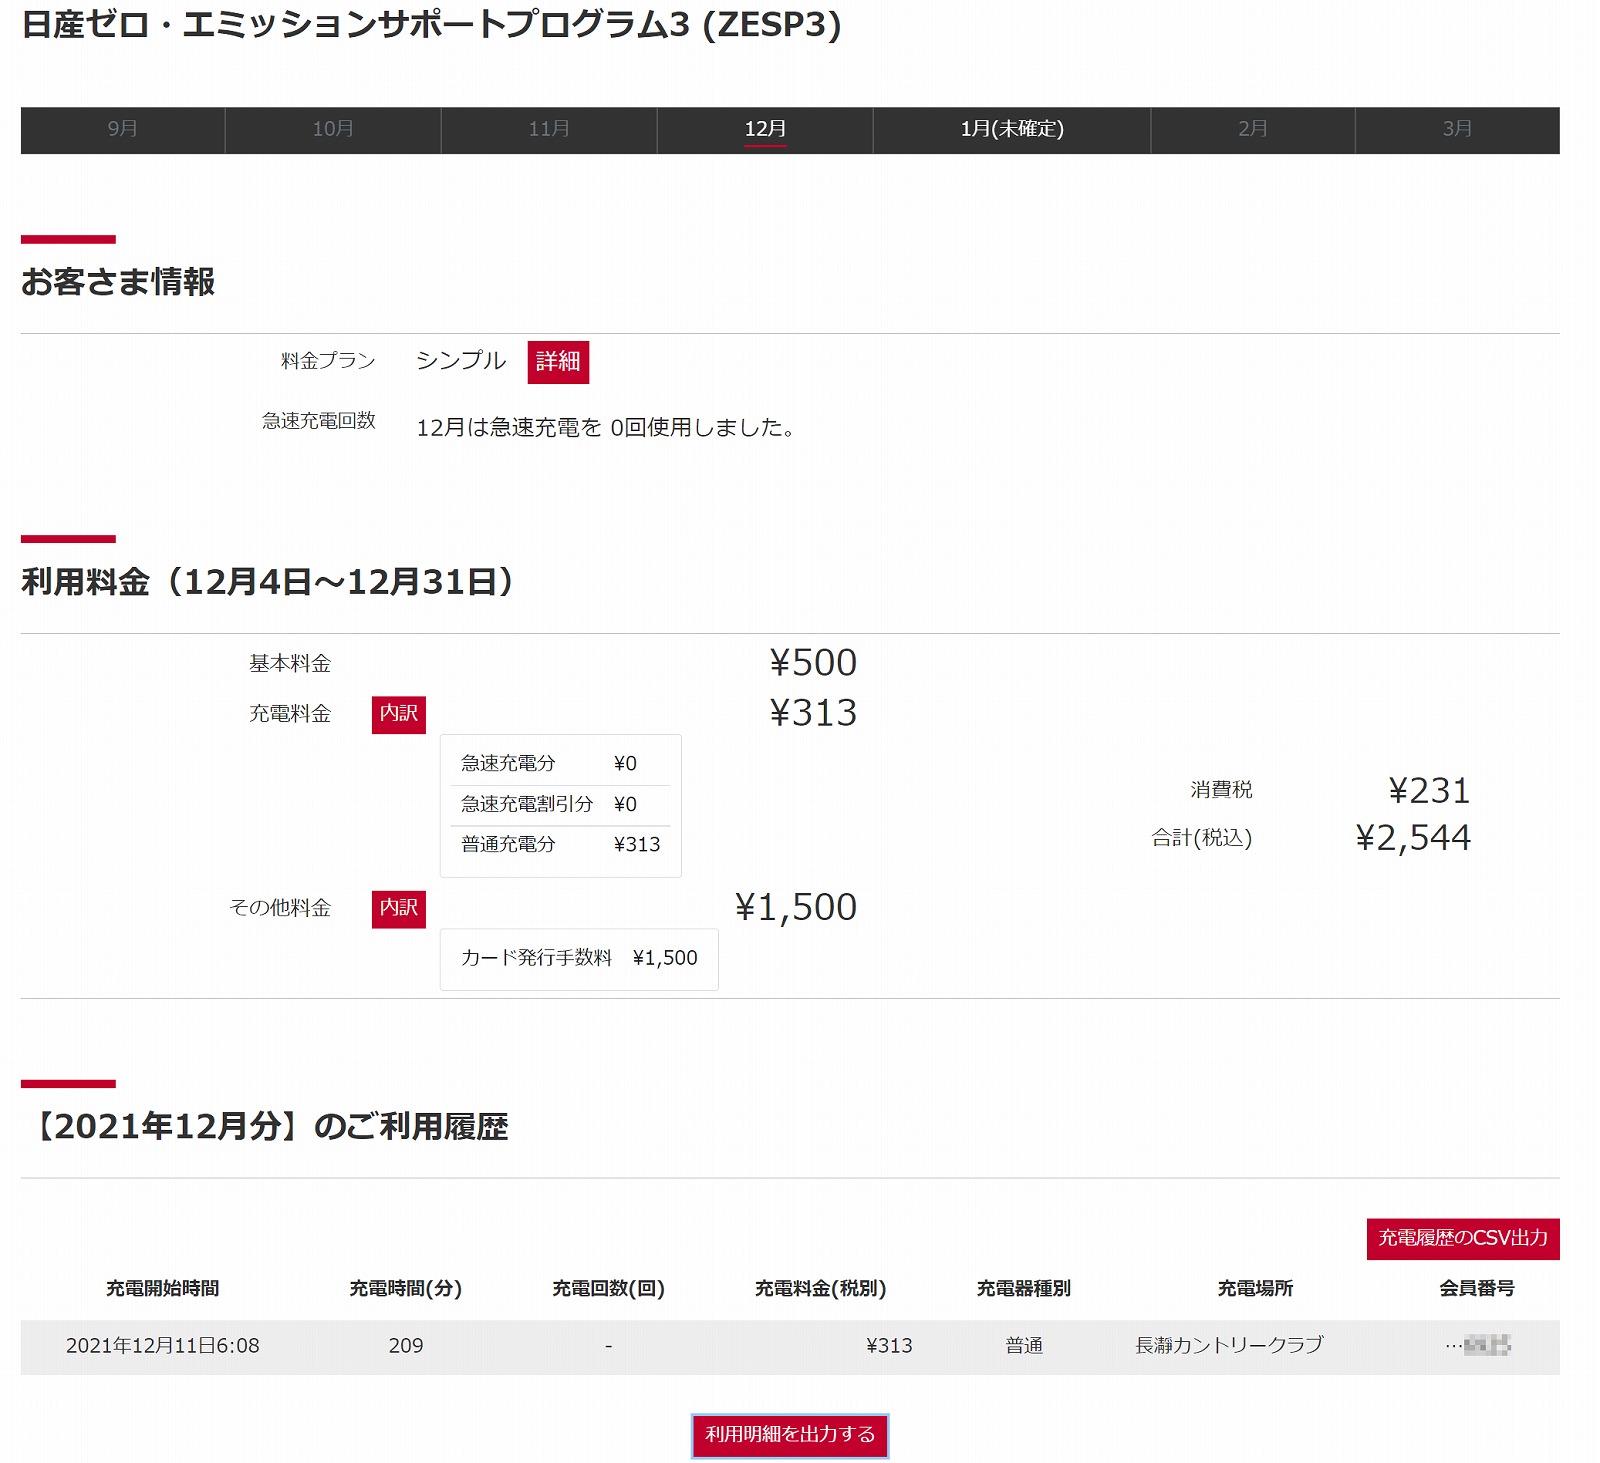The height and width of the screenshot is (1463, 1600).
Task: Switch to the 9月 tab
Action: [x=122, y=129]
